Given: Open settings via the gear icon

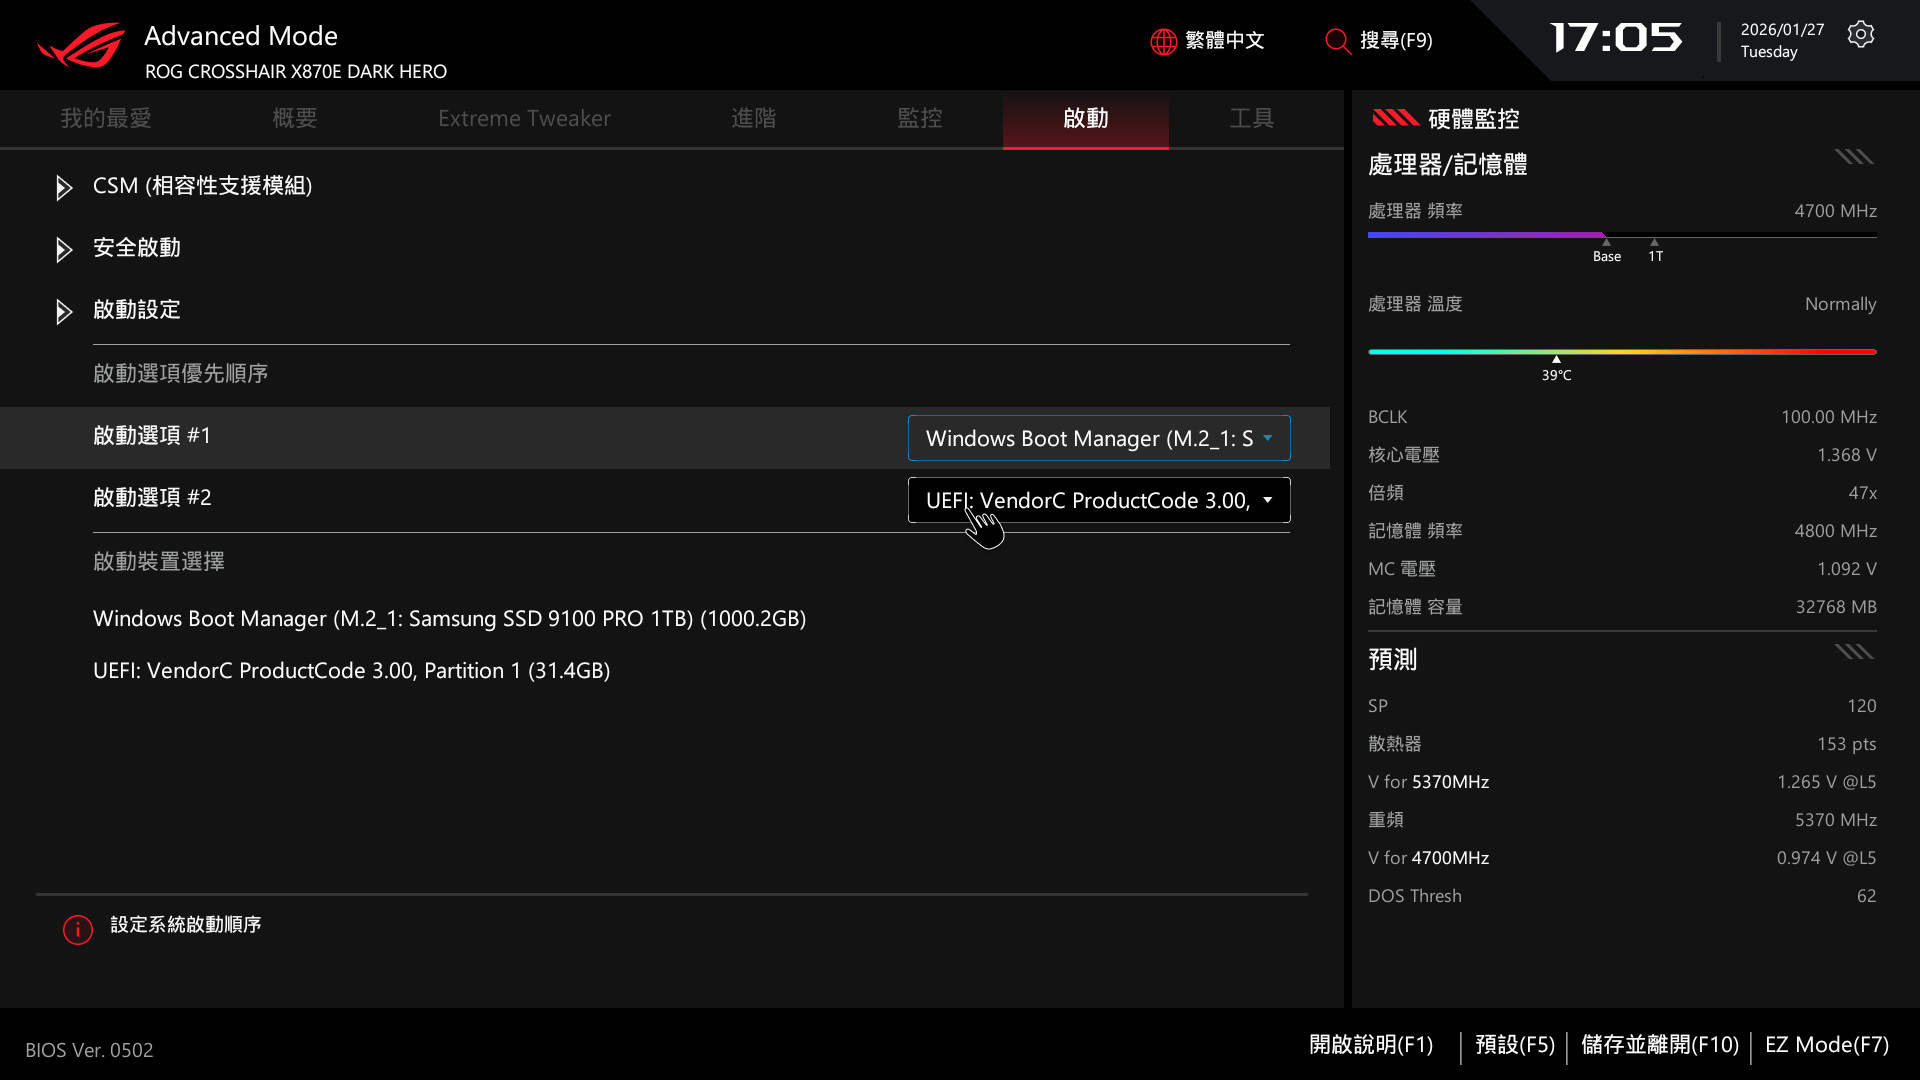Looking at the screenshot, I should tap(1860, 35).
